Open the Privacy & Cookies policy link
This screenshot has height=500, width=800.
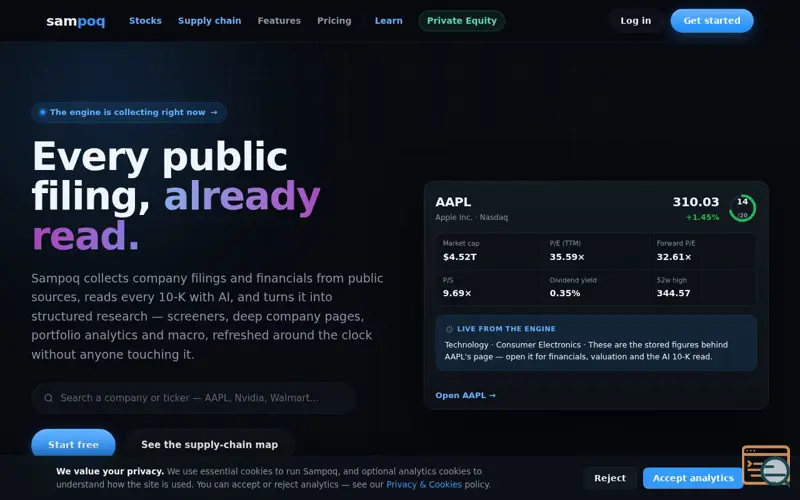424,485
